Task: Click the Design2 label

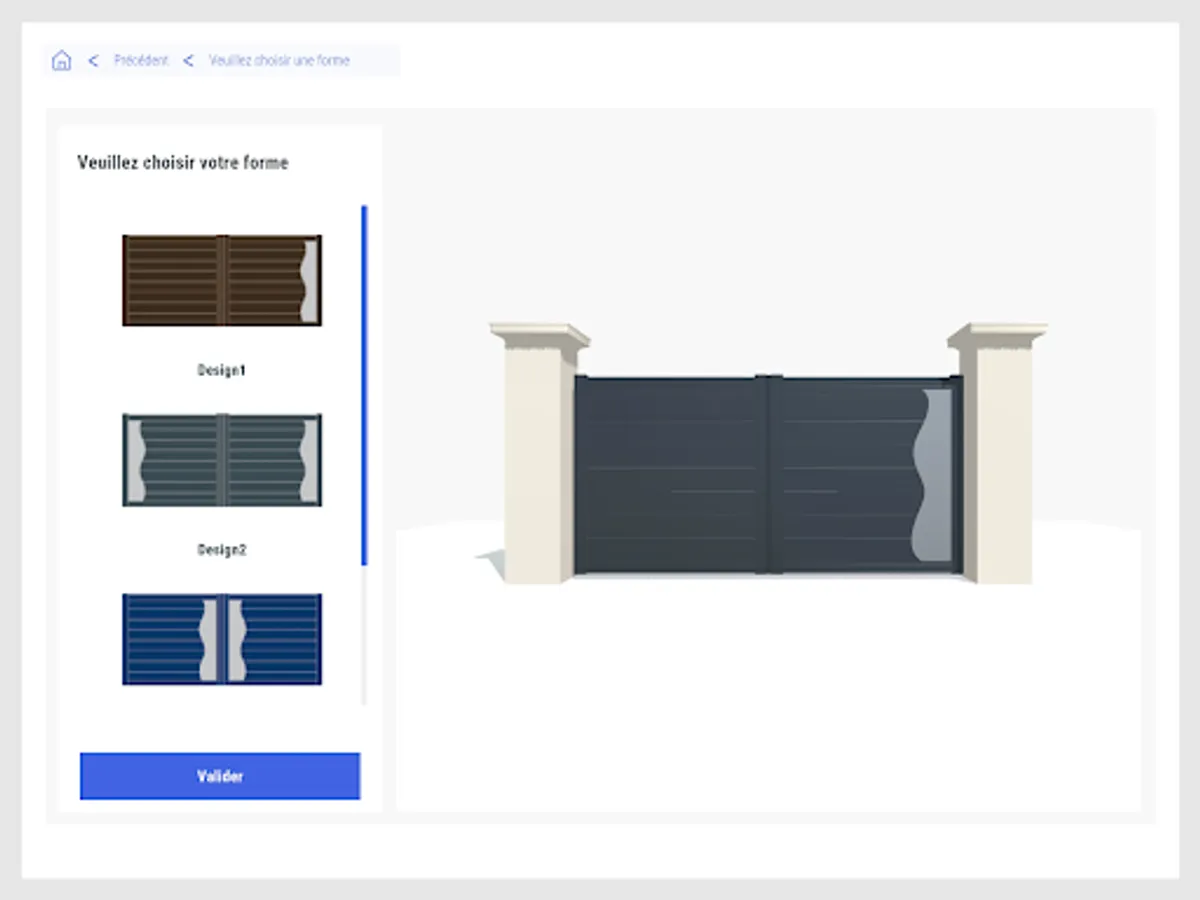Action: coord(222,550)
